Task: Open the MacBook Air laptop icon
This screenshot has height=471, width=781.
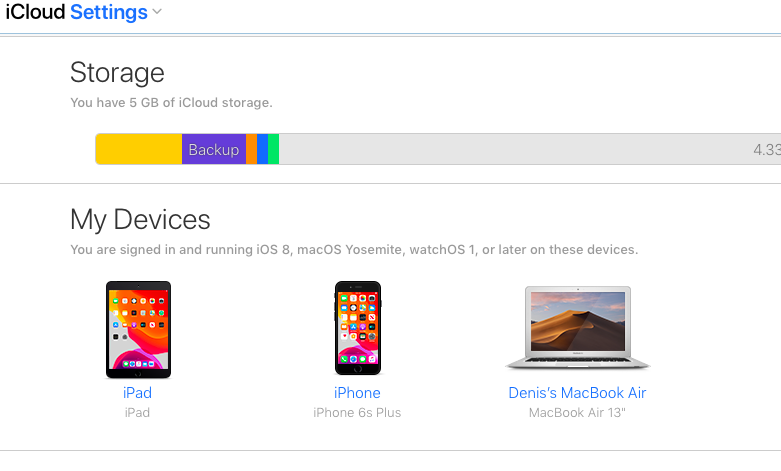Action: [578, 328]
